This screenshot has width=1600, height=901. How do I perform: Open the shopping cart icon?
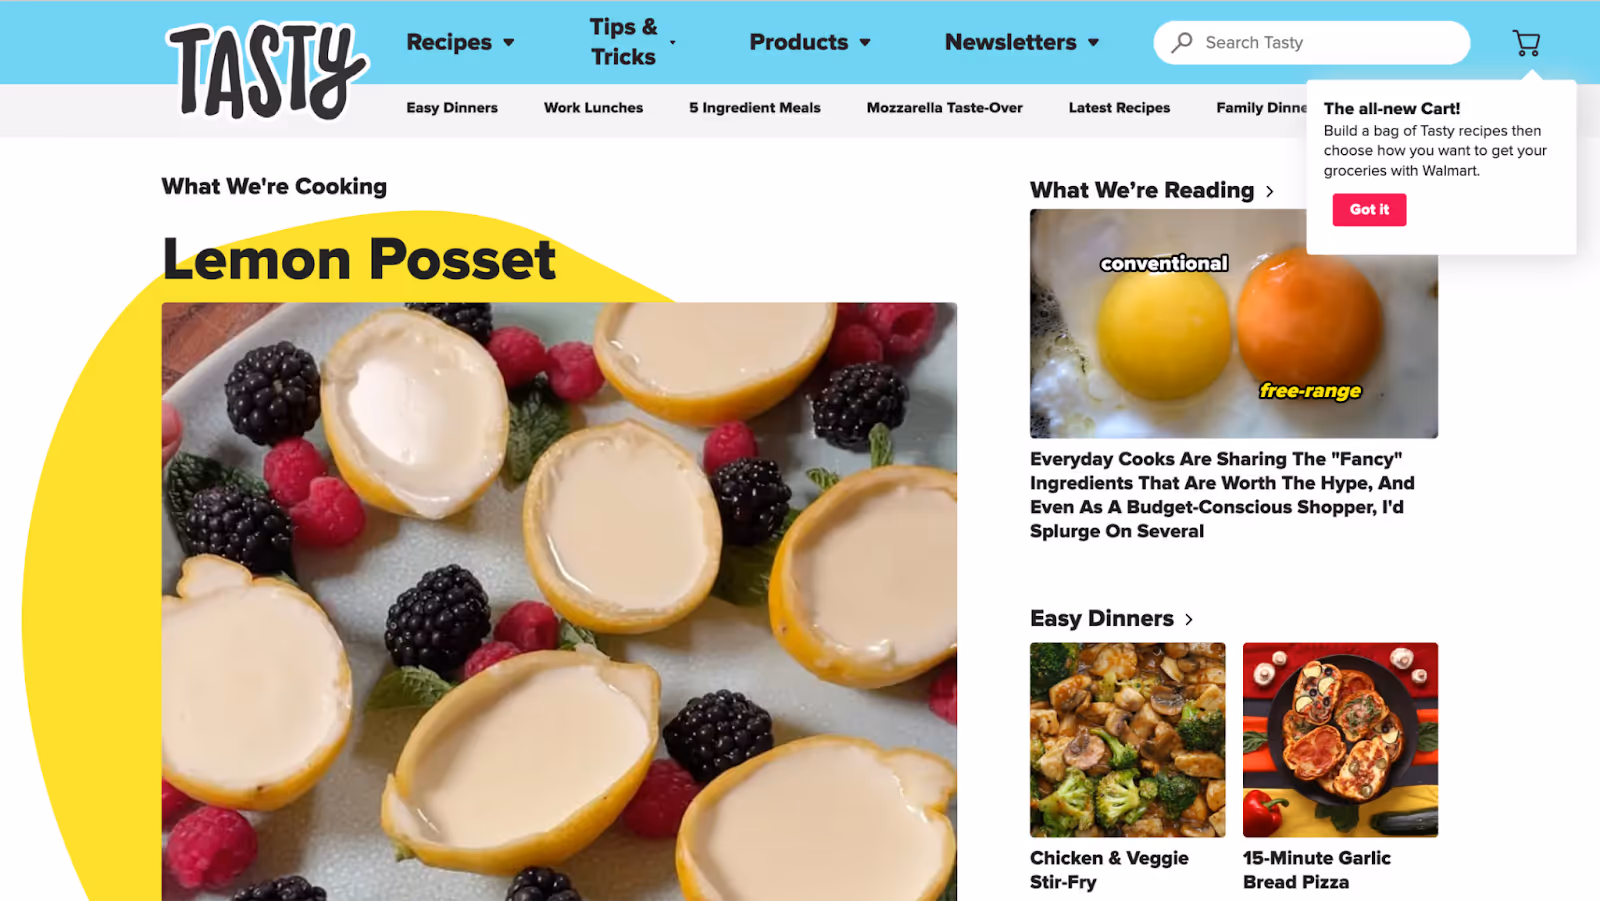(x=1526, y=43)
